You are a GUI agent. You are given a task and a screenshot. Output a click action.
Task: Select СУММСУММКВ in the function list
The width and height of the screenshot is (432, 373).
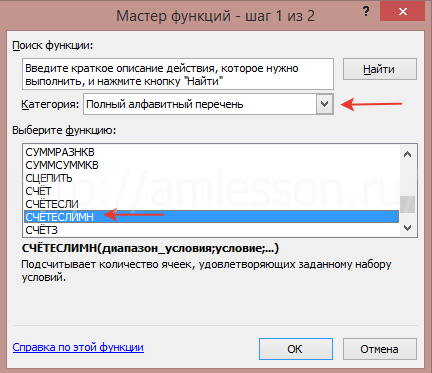(212, 165)
